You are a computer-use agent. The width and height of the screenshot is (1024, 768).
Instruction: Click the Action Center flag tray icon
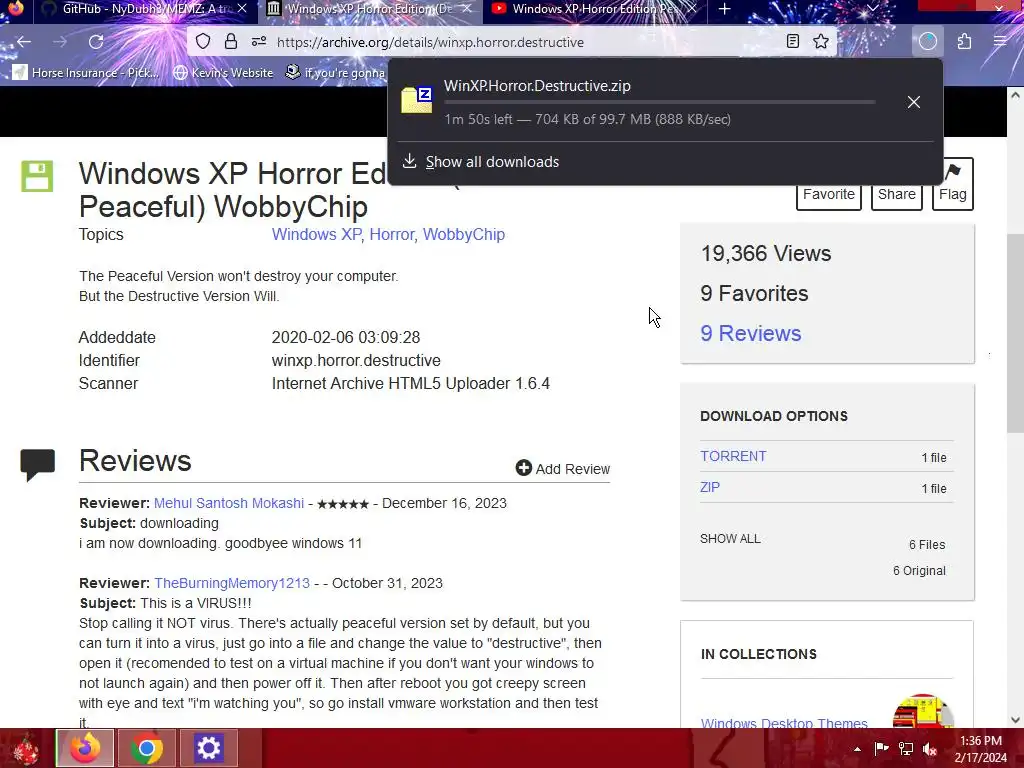(882, 749)
